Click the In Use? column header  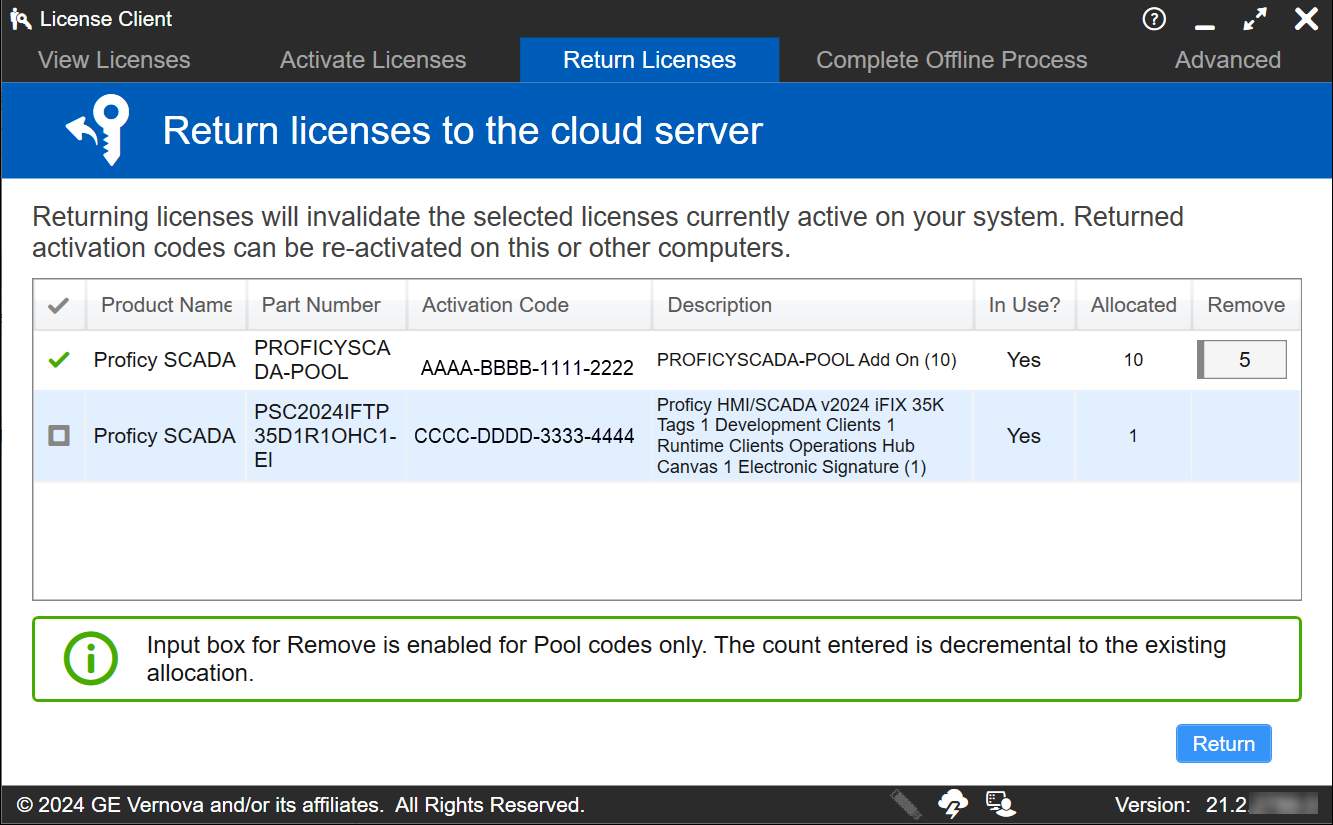pyautogui.click(x=1025, y=305)
